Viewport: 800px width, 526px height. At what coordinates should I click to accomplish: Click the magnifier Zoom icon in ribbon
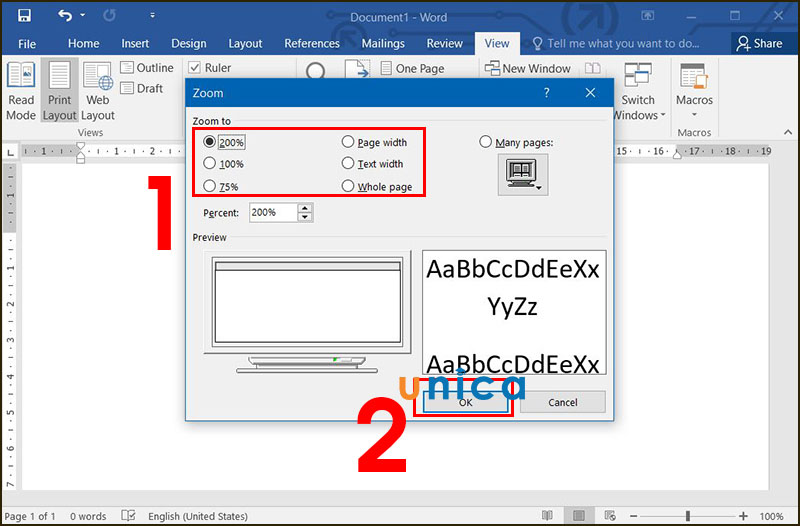(x=315, y=71)
